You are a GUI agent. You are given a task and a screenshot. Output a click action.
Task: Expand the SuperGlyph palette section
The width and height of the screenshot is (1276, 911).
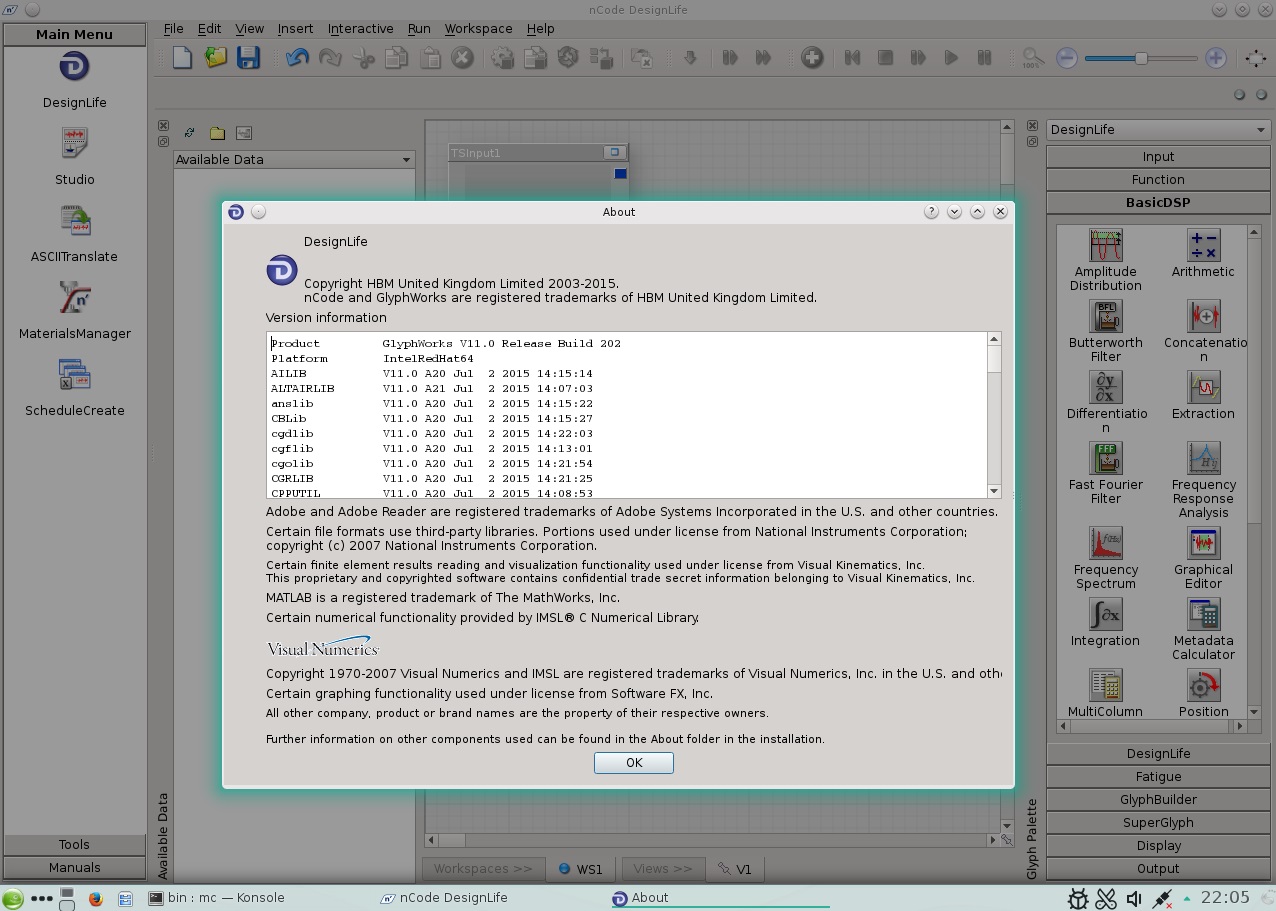(1158, 822)
